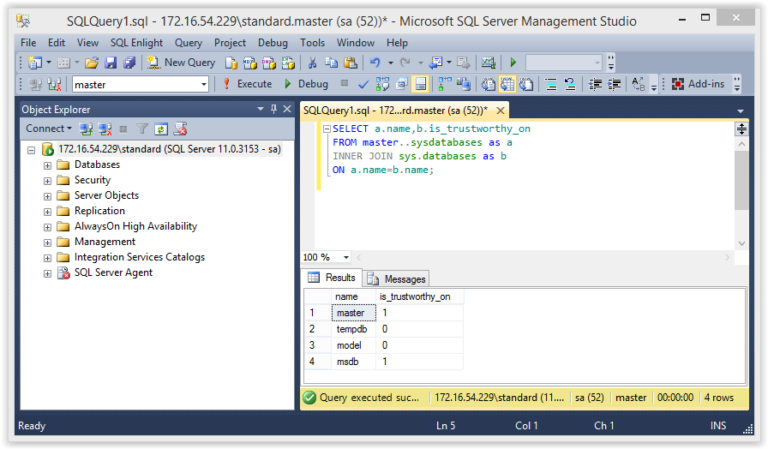Open the File menu
The height and width of the screenshot is (449, 768).
coord(28,43)
